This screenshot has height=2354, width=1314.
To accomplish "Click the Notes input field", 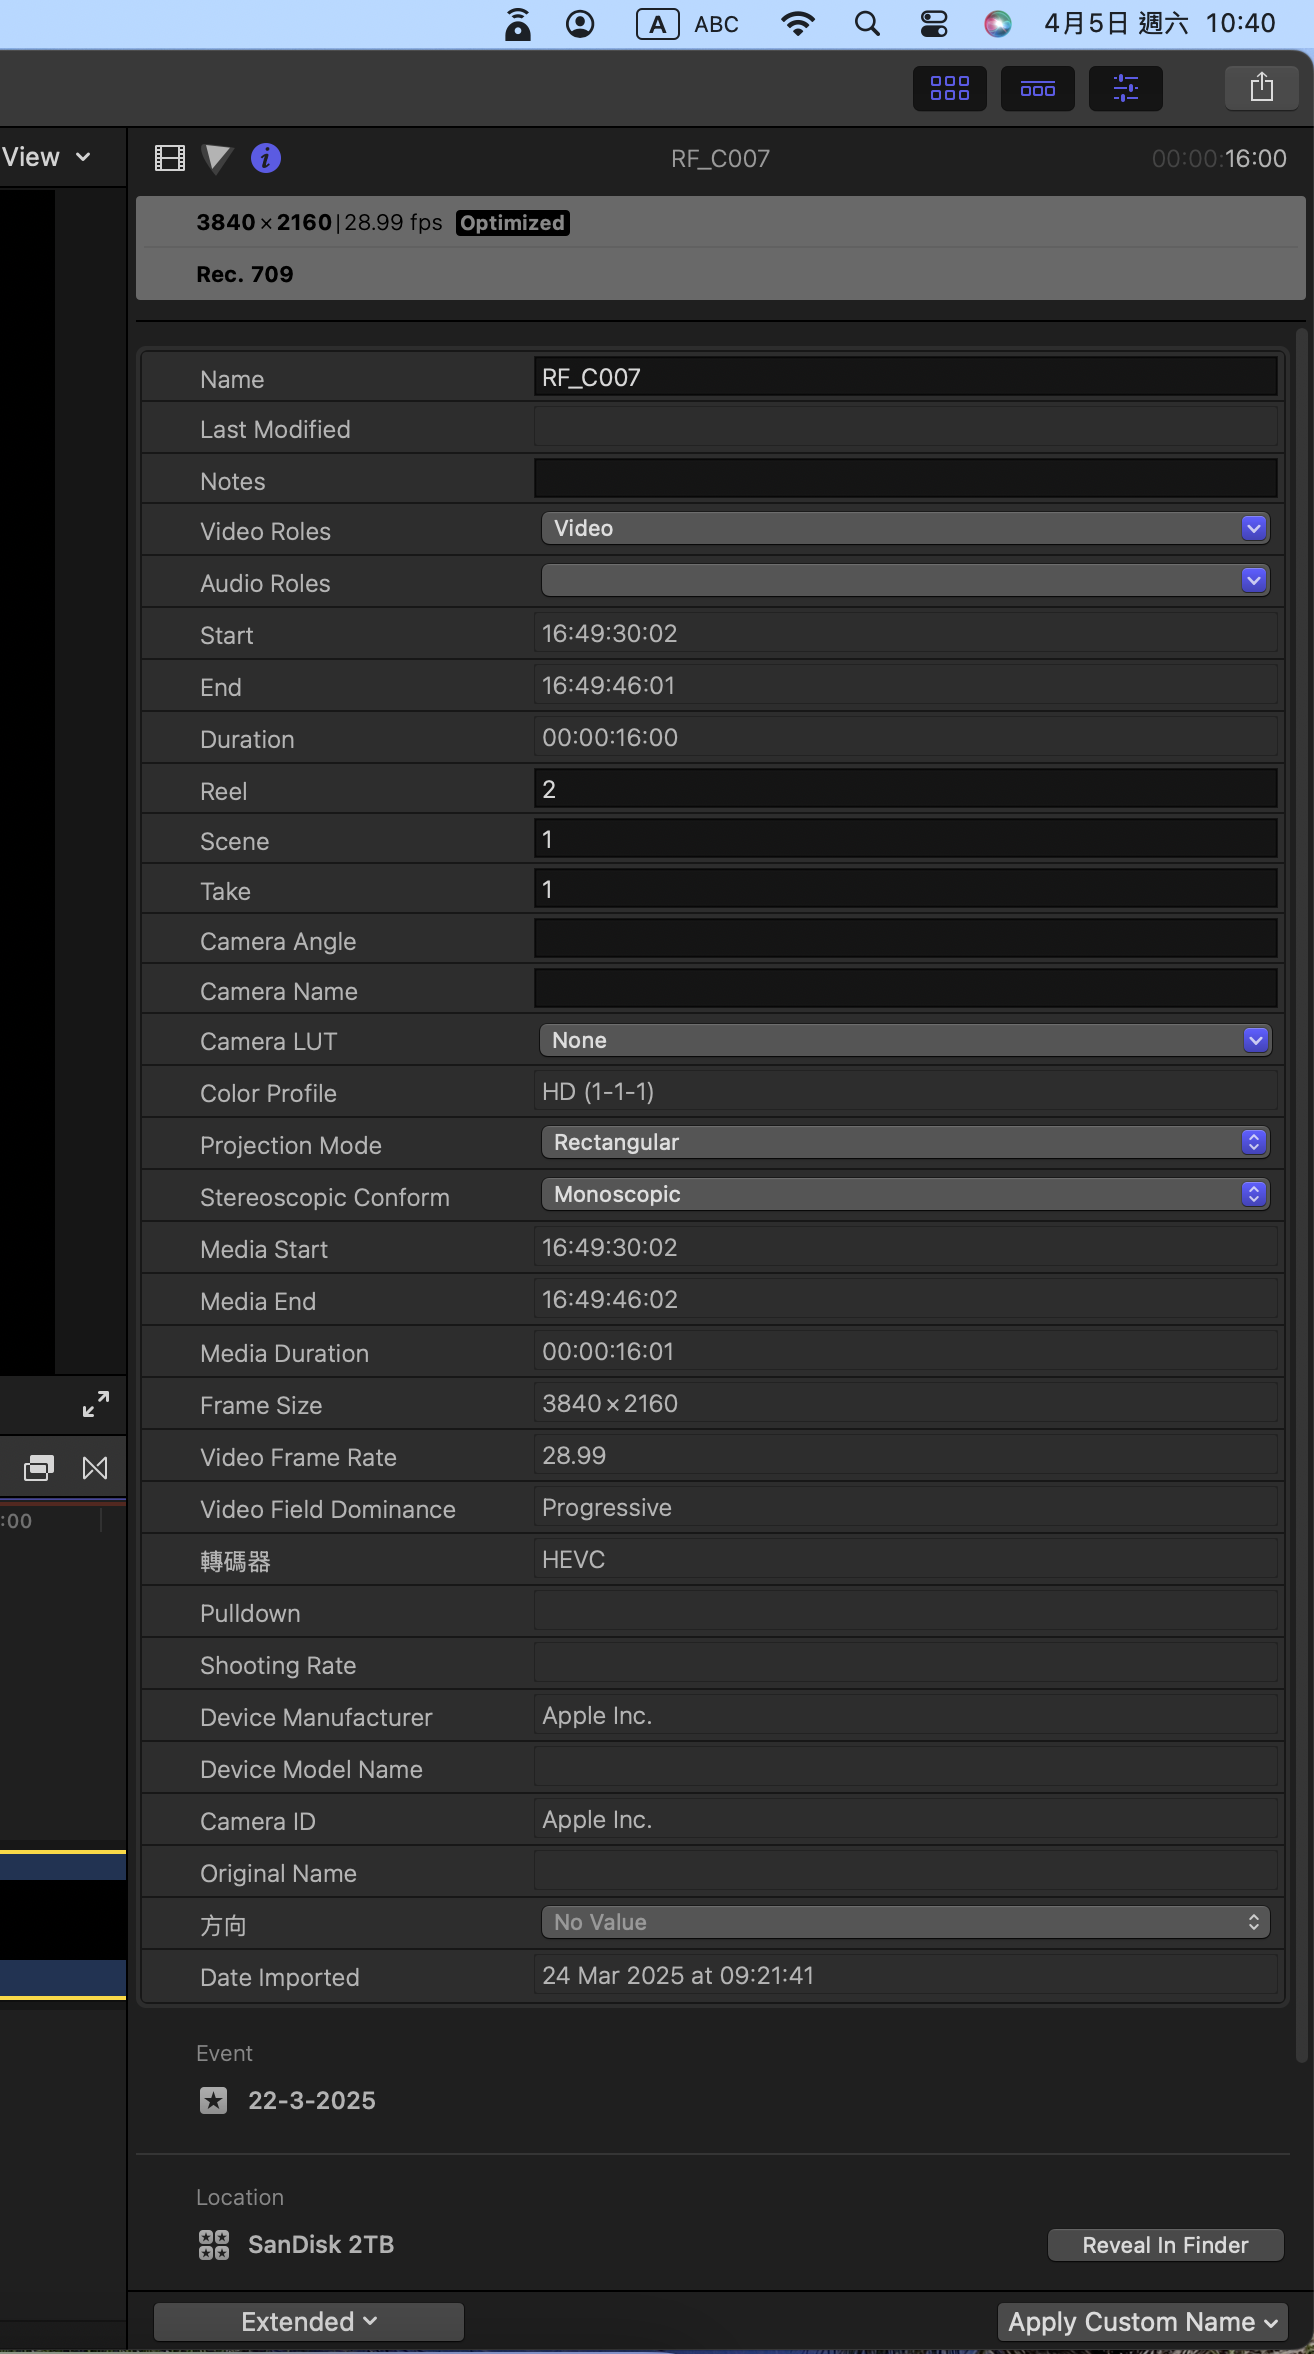I will click(x=905, y=479).
